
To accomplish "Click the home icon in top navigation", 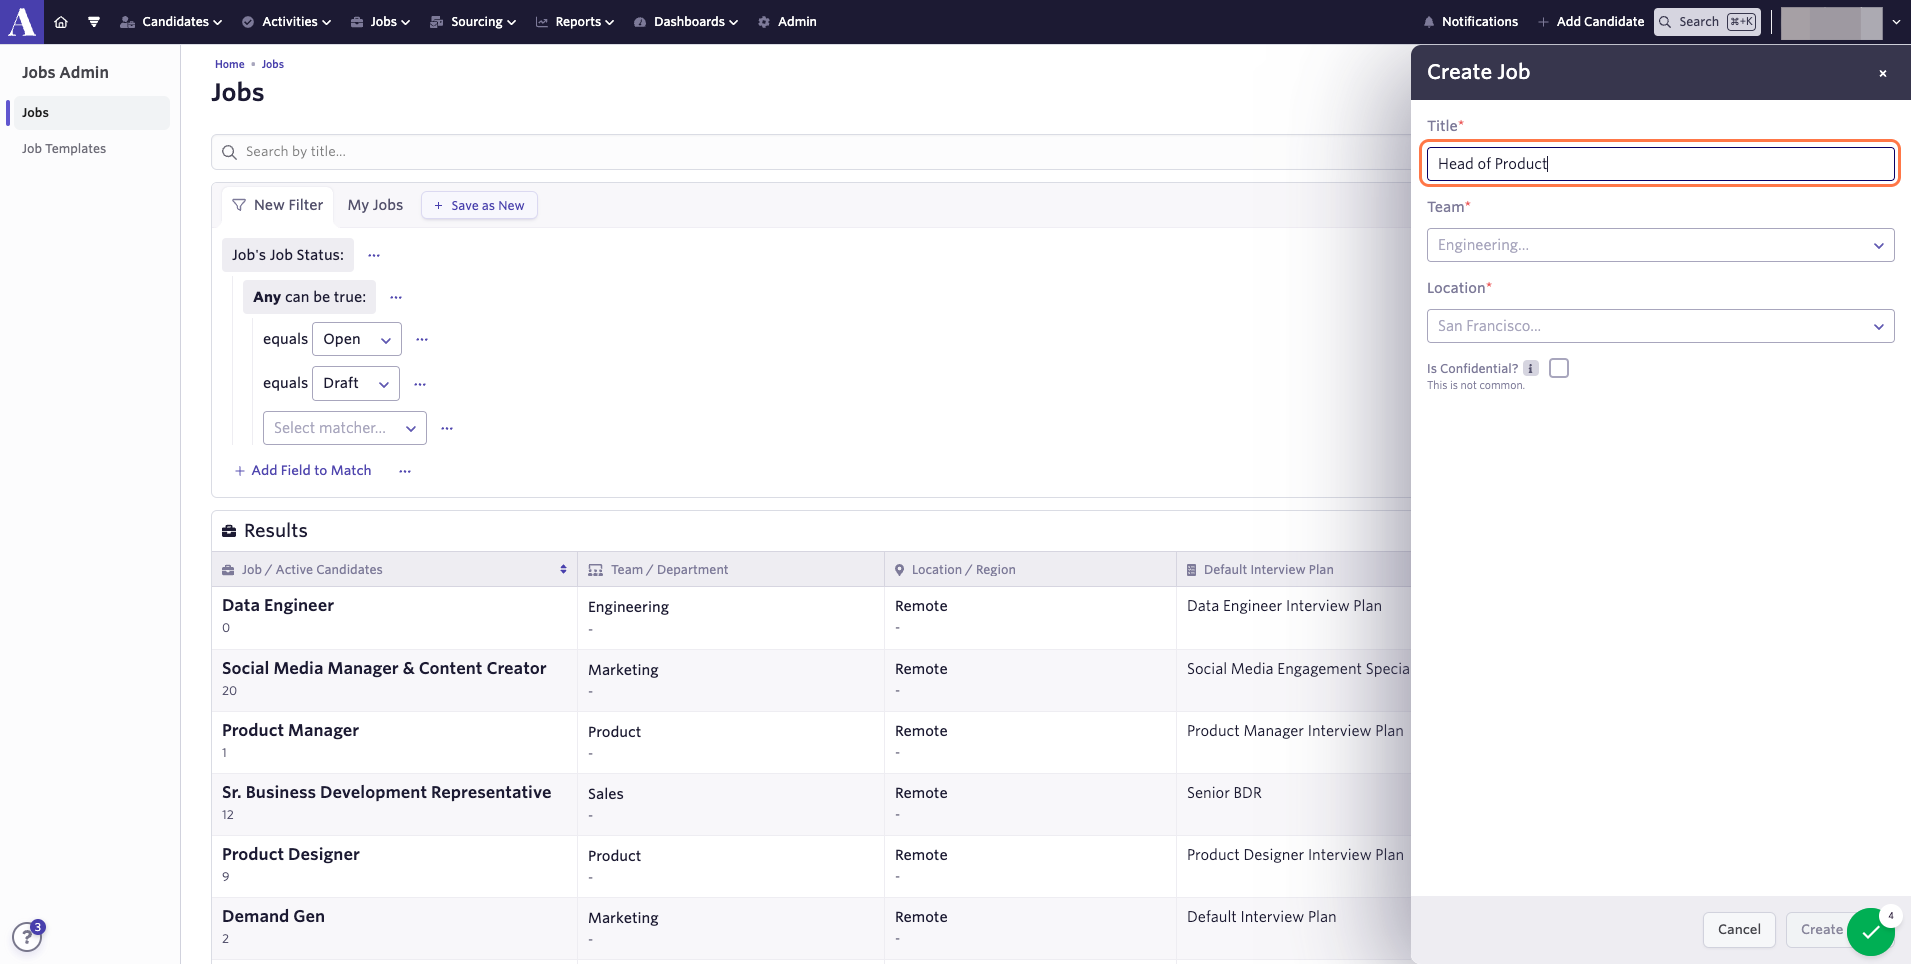I will pyautogui.click(x=61, y=22).
